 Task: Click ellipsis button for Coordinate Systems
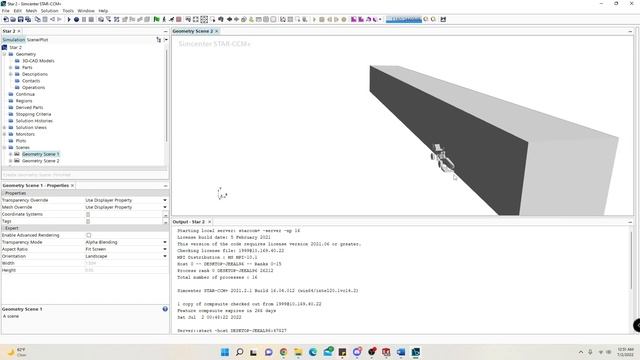click(x=165, y=214)
